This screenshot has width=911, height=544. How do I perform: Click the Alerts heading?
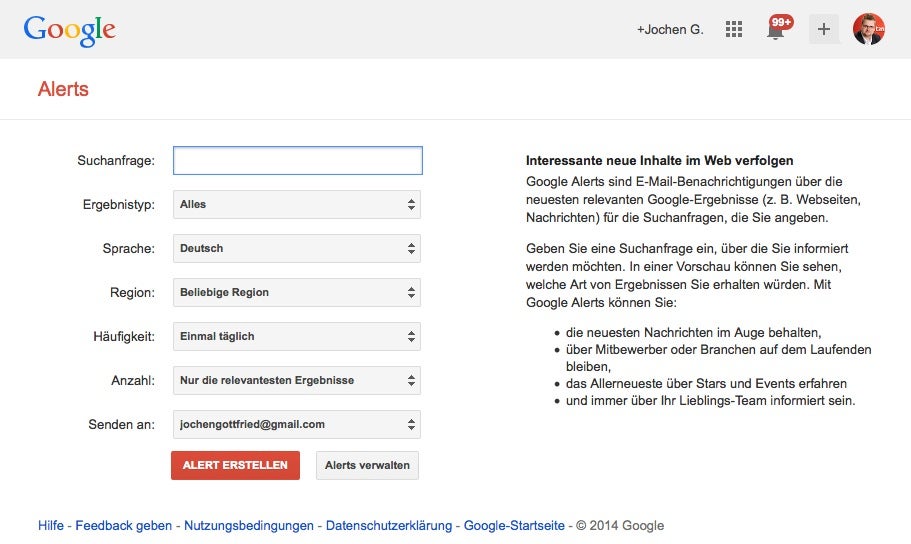pos(63,89)
